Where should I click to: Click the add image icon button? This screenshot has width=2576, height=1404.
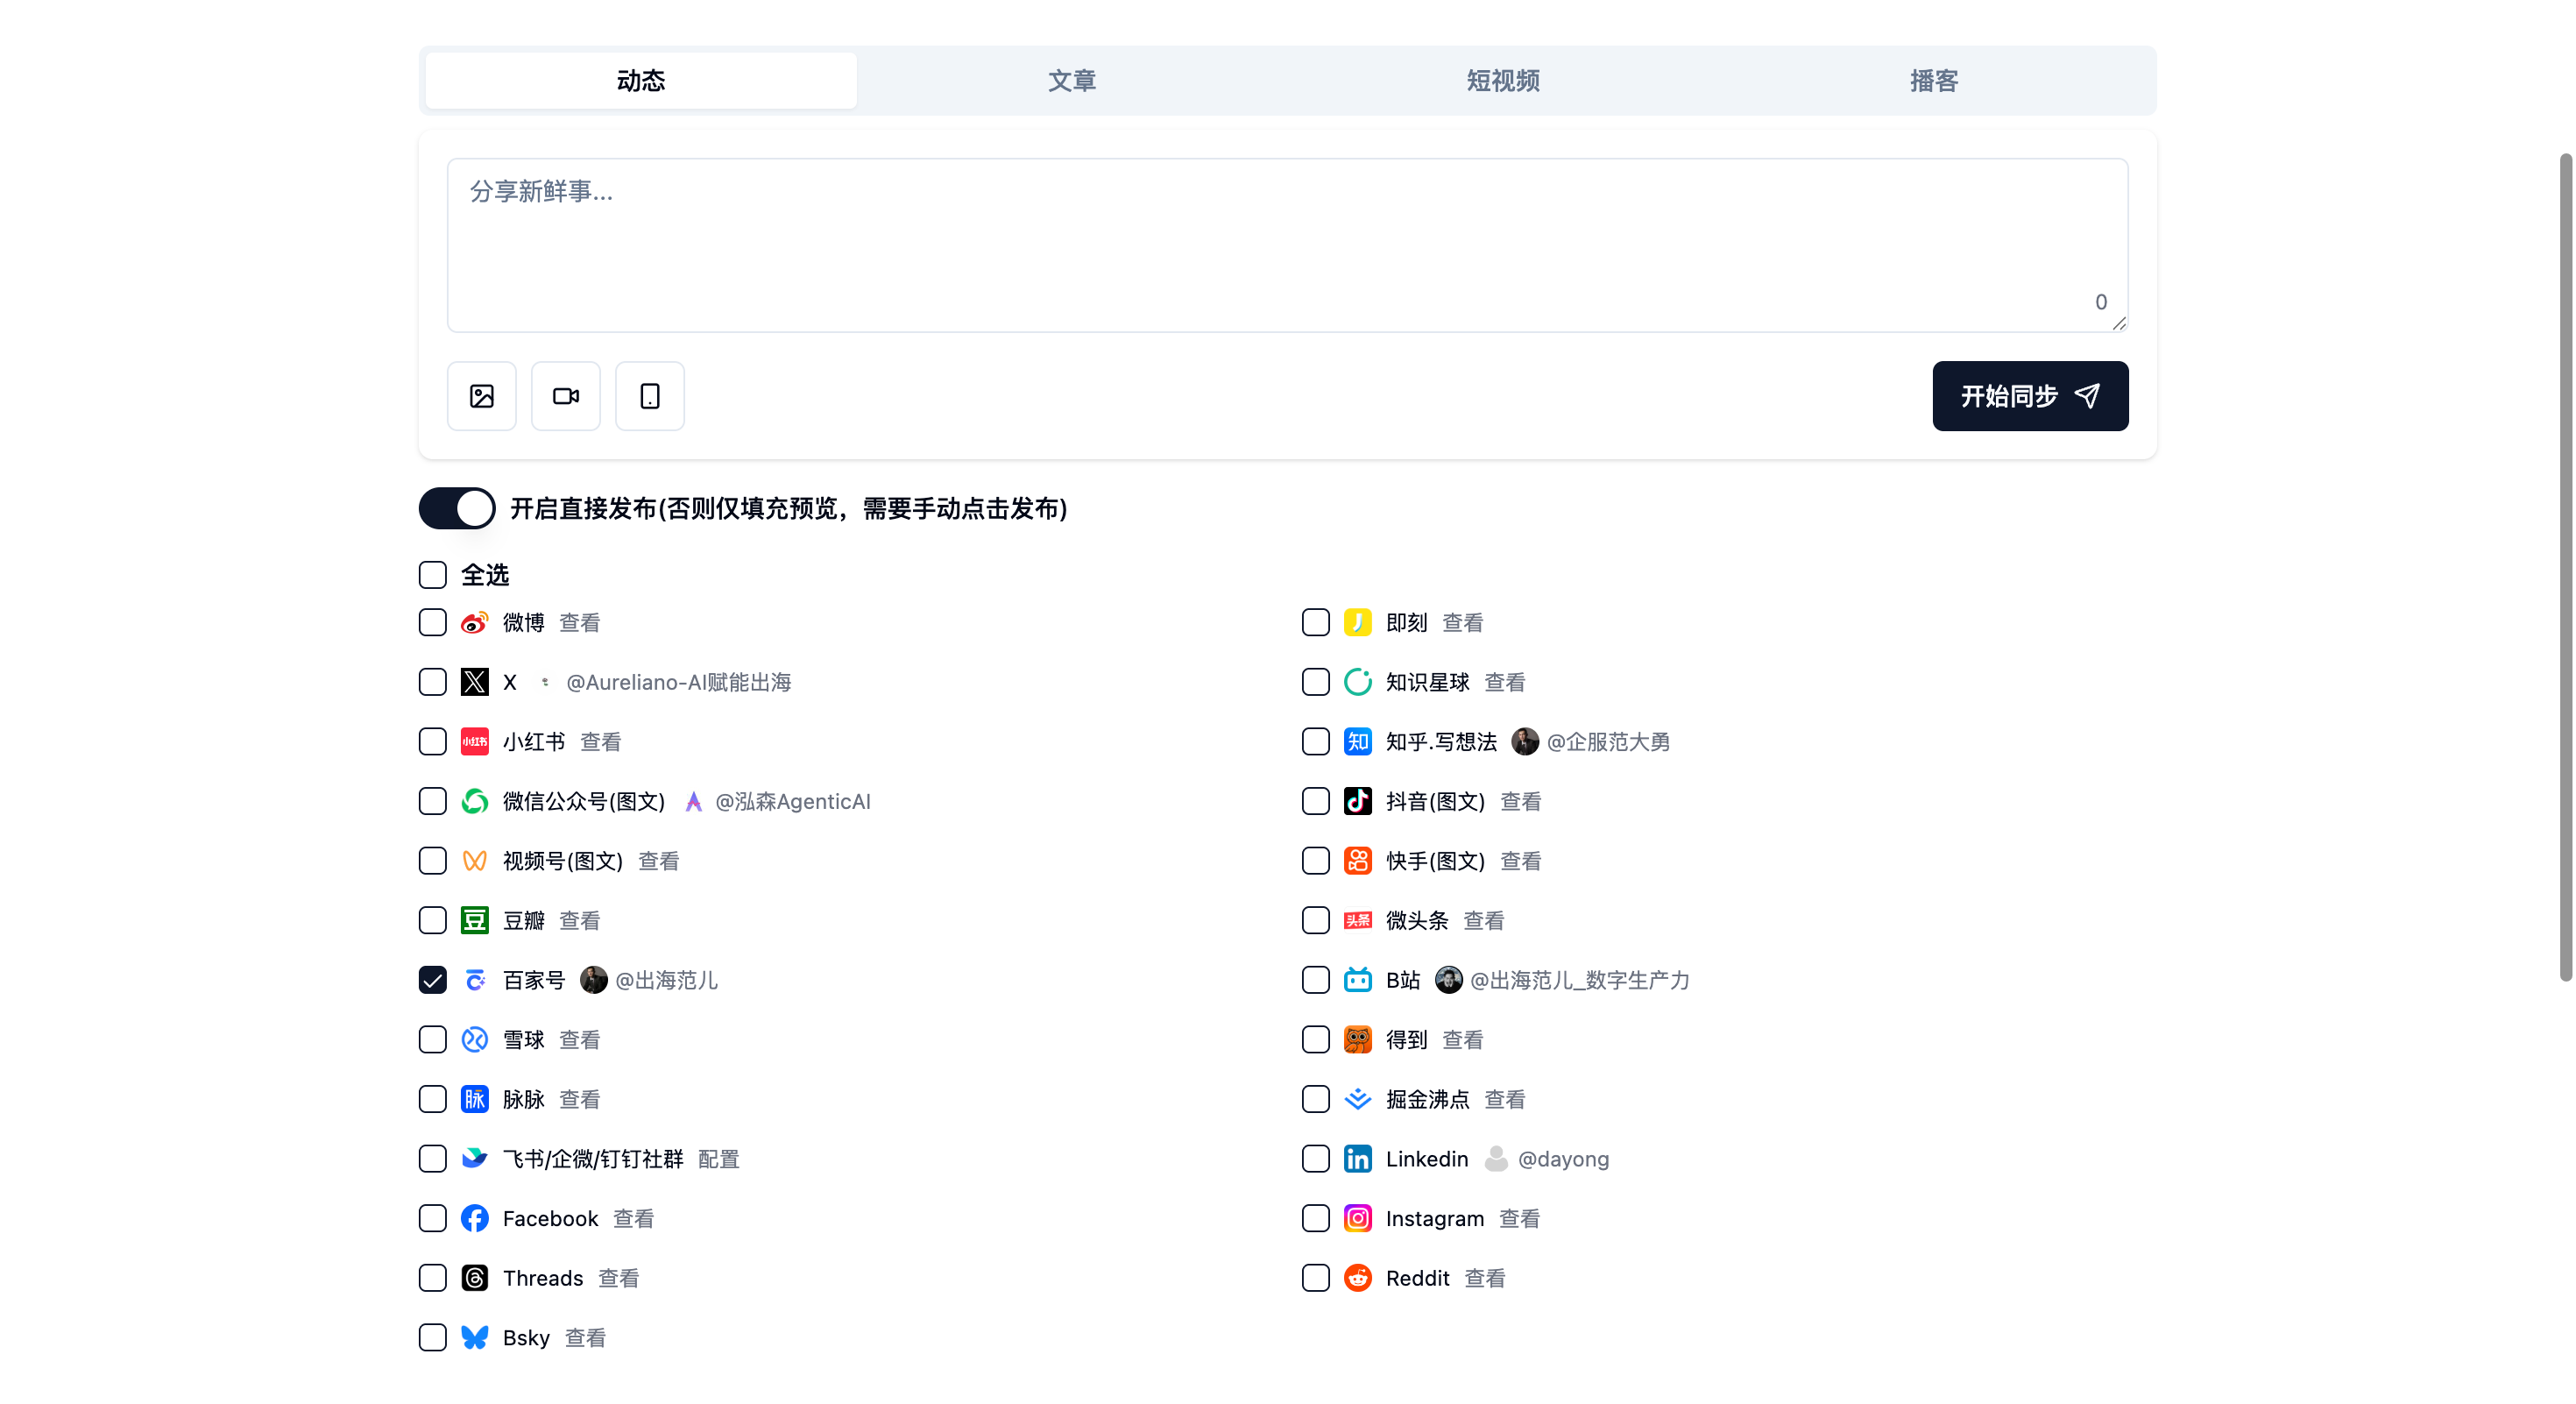coord(481,396)
